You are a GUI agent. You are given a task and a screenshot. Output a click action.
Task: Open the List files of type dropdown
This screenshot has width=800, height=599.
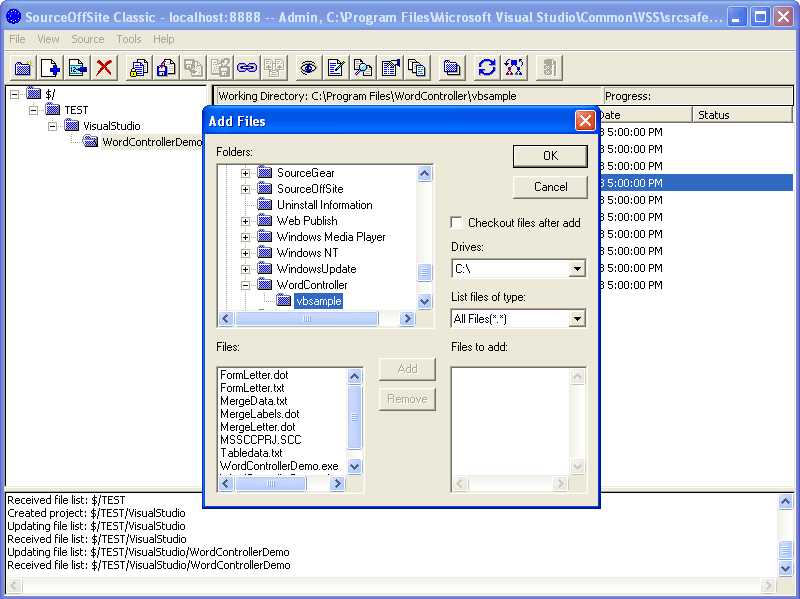(577, 318)
